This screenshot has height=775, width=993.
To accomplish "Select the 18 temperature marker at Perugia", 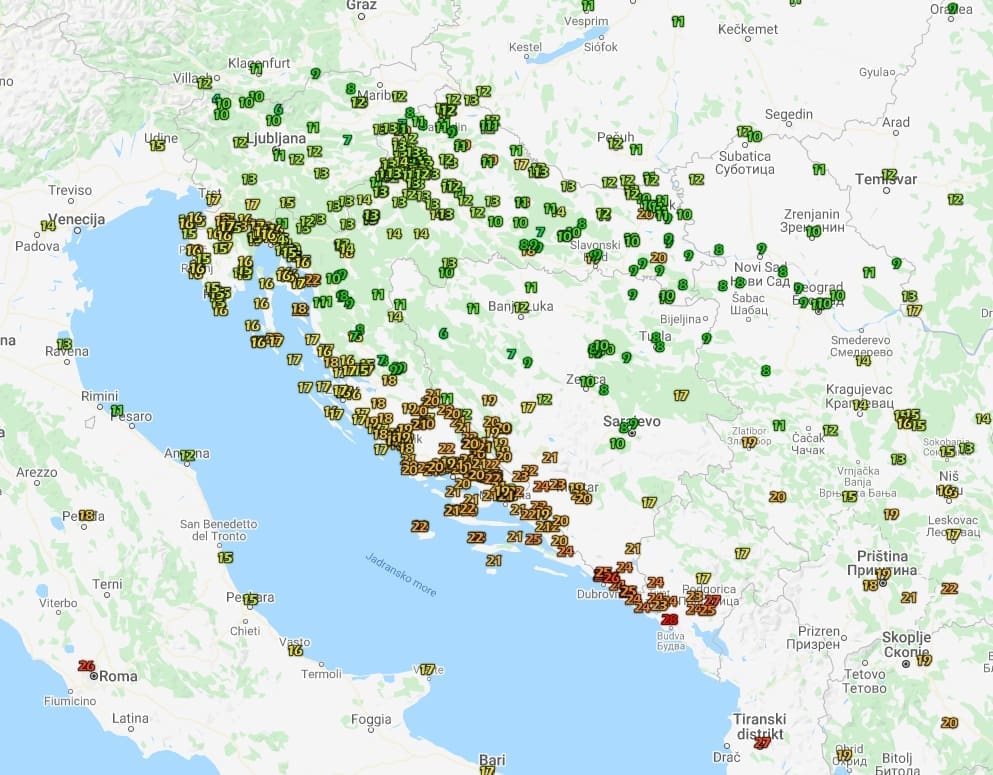I will coord(86,516).
